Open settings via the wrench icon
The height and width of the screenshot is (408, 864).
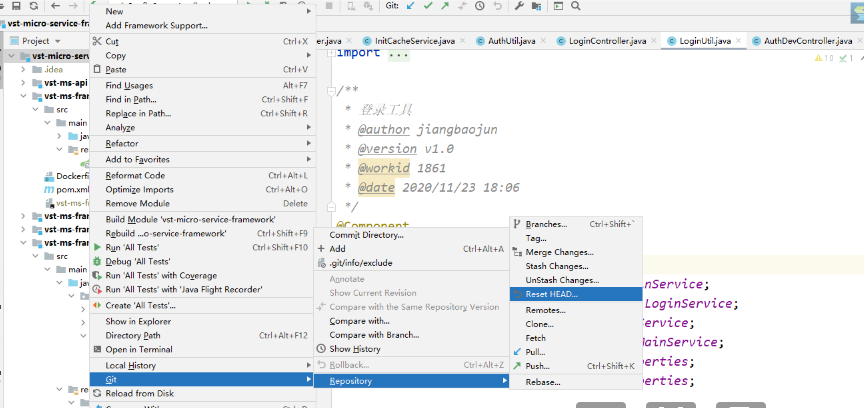[520, 6]
